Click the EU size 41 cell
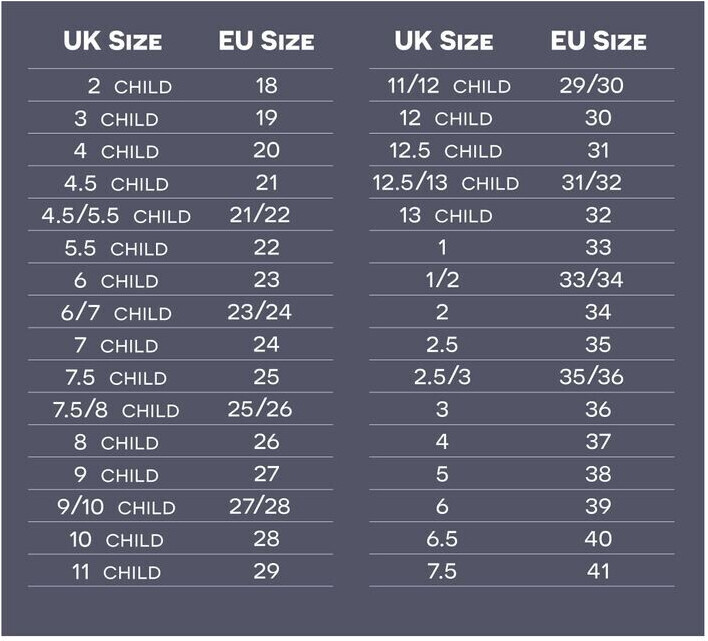Viewport: 708px width, 641px height. 598,572
